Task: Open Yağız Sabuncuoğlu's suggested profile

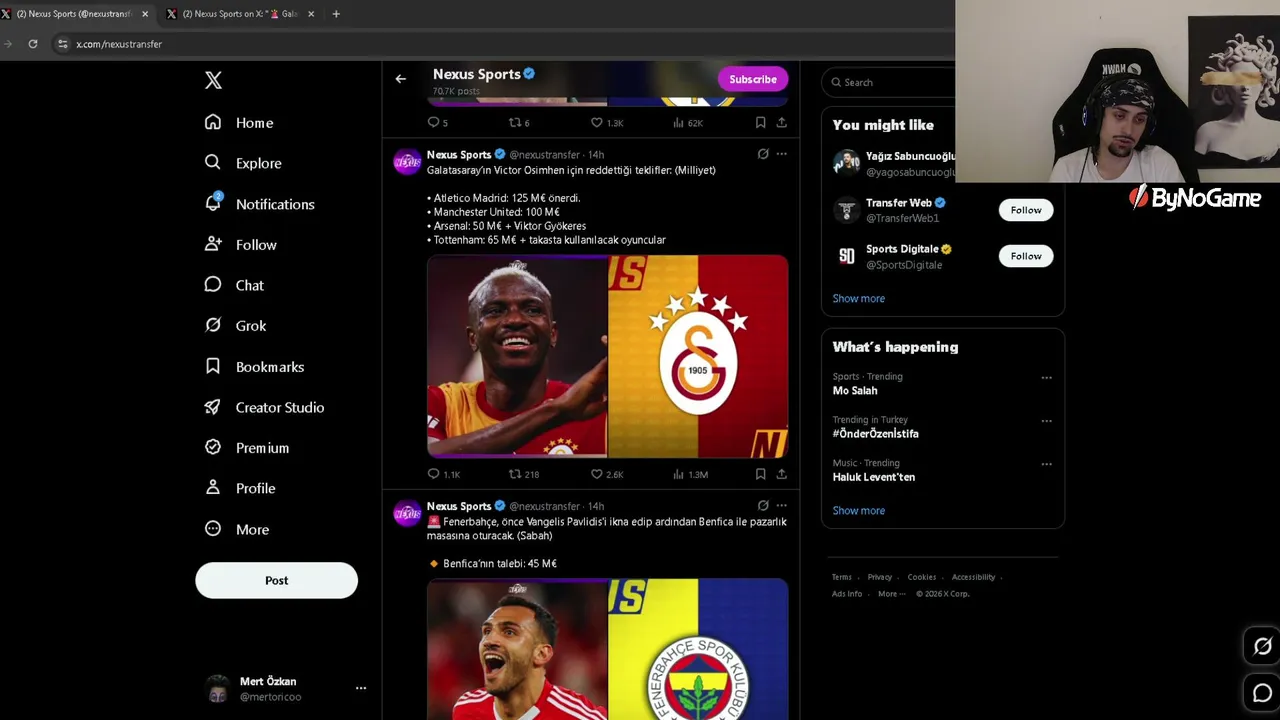Action: point(894,164)
